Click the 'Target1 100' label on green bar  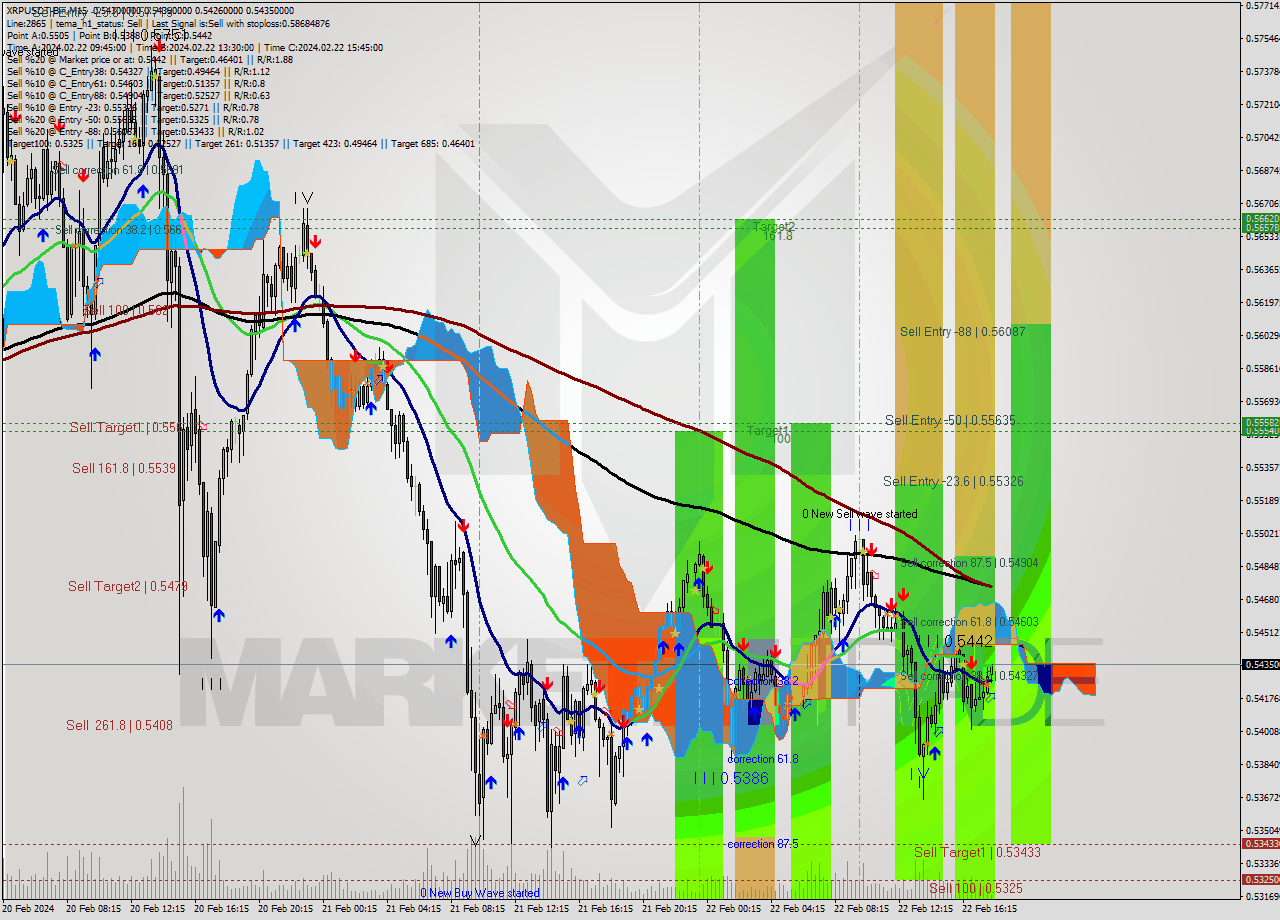[x=768, y=434]
